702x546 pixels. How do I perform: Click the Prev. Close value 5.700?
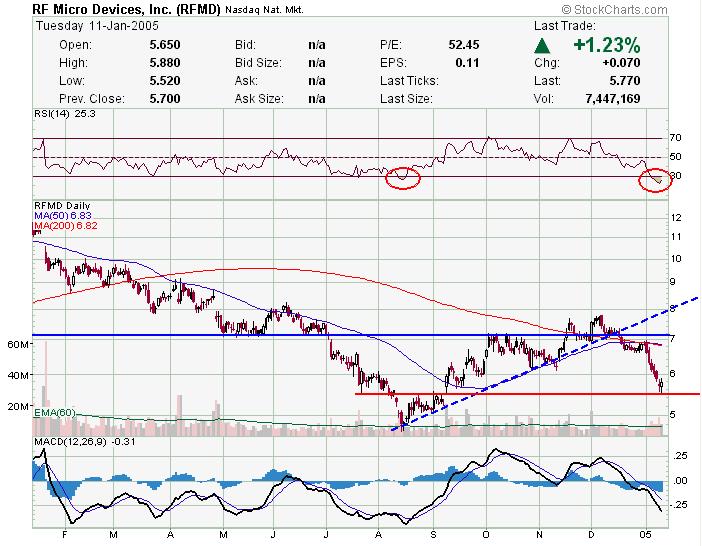(165, 98)
